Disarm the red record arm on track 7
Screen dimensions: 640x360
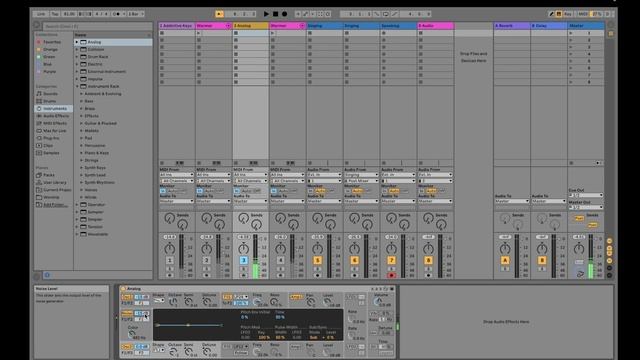point(391,276)
